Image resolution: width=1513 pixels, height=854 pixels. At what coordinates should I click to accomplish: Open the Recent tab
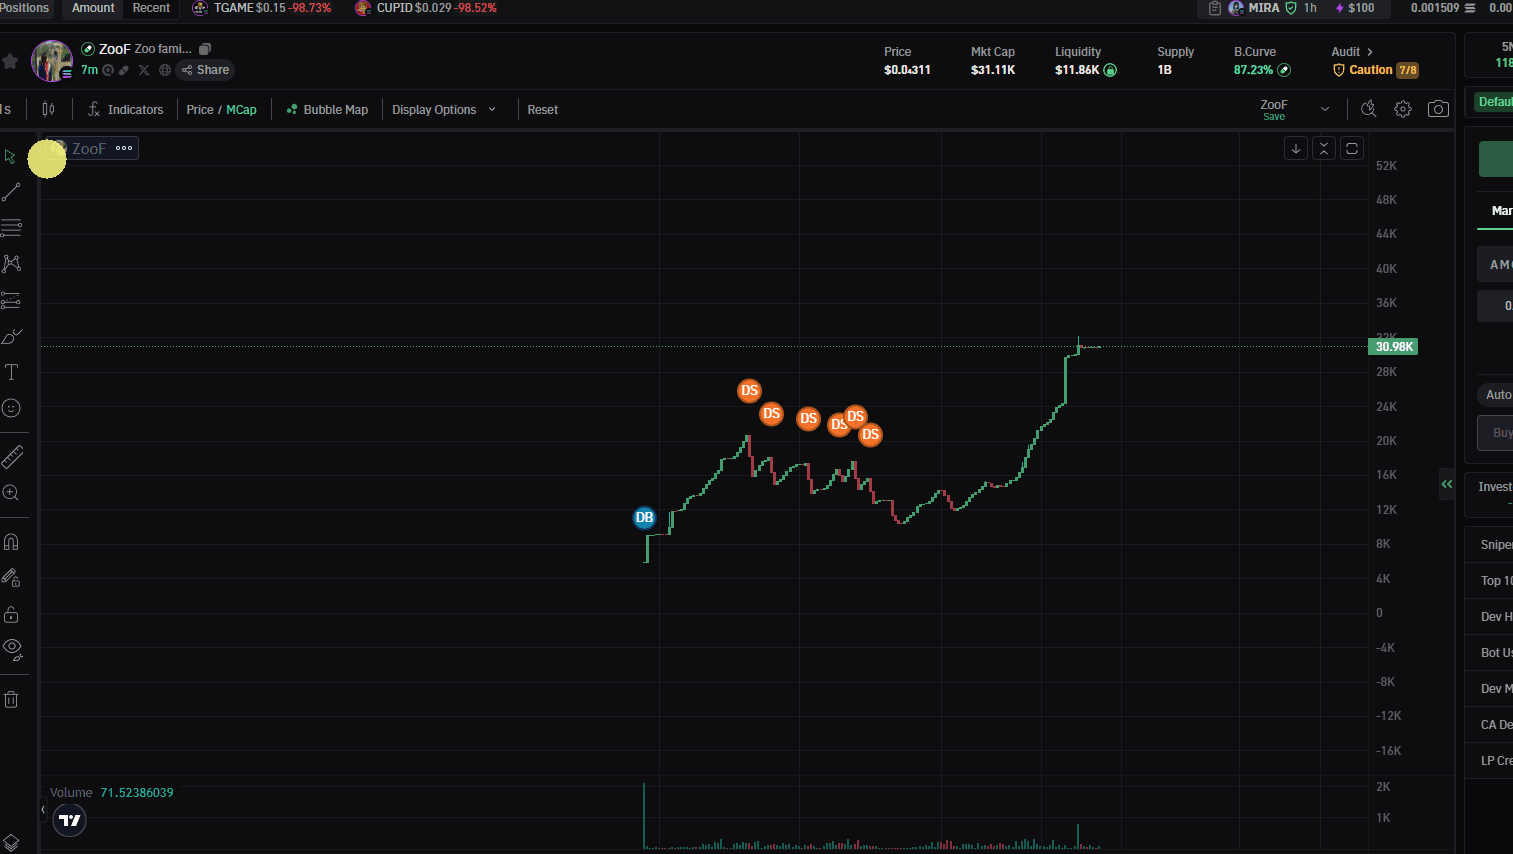[151, 8]
